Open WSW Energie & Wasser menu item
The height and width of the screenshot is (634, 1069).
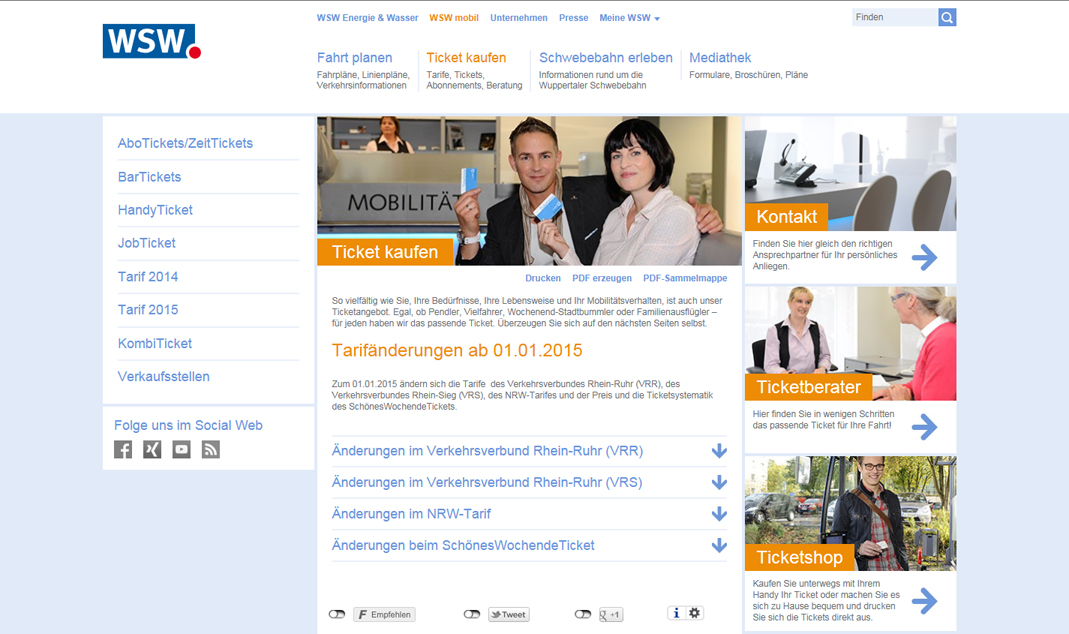367,18
